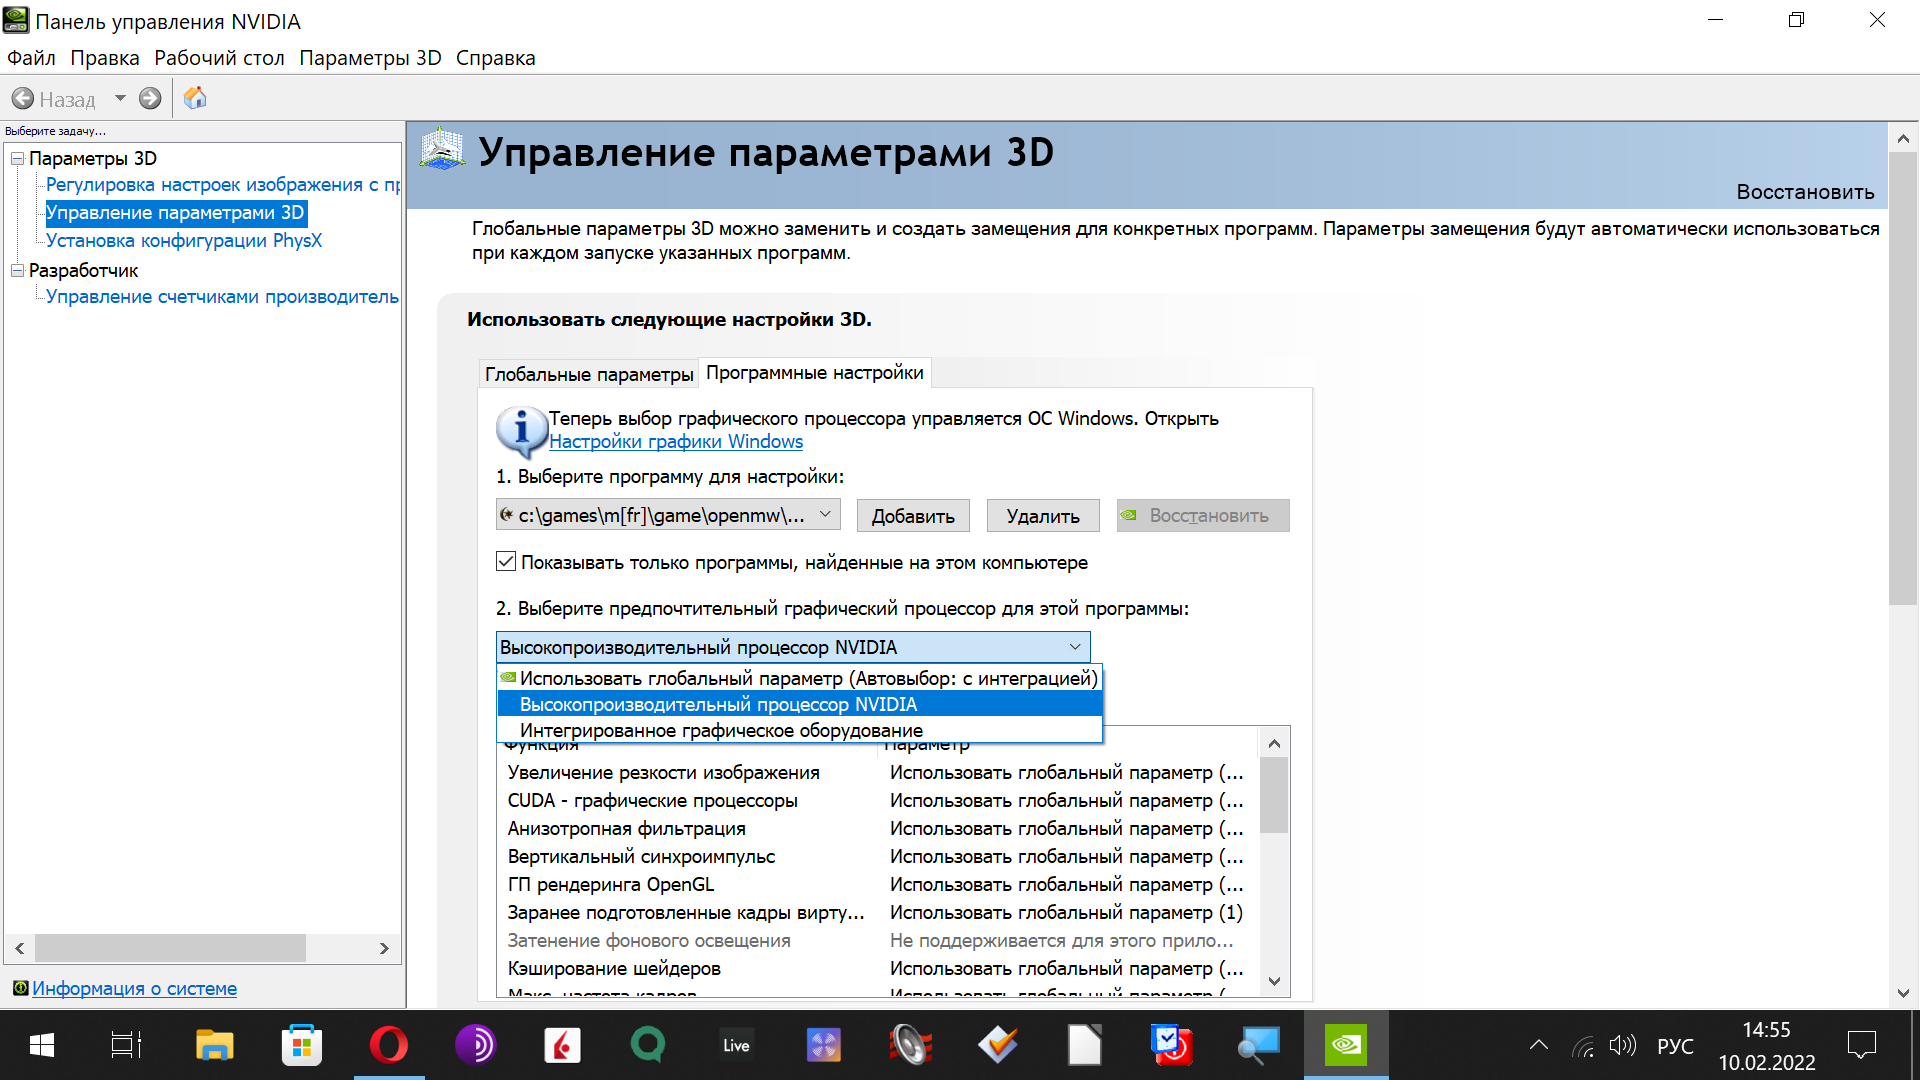Select 'Интегрированное графическое оборудование' option
The width and height of the screenshot is (1920, 1080).
click(x=800, y=730)
